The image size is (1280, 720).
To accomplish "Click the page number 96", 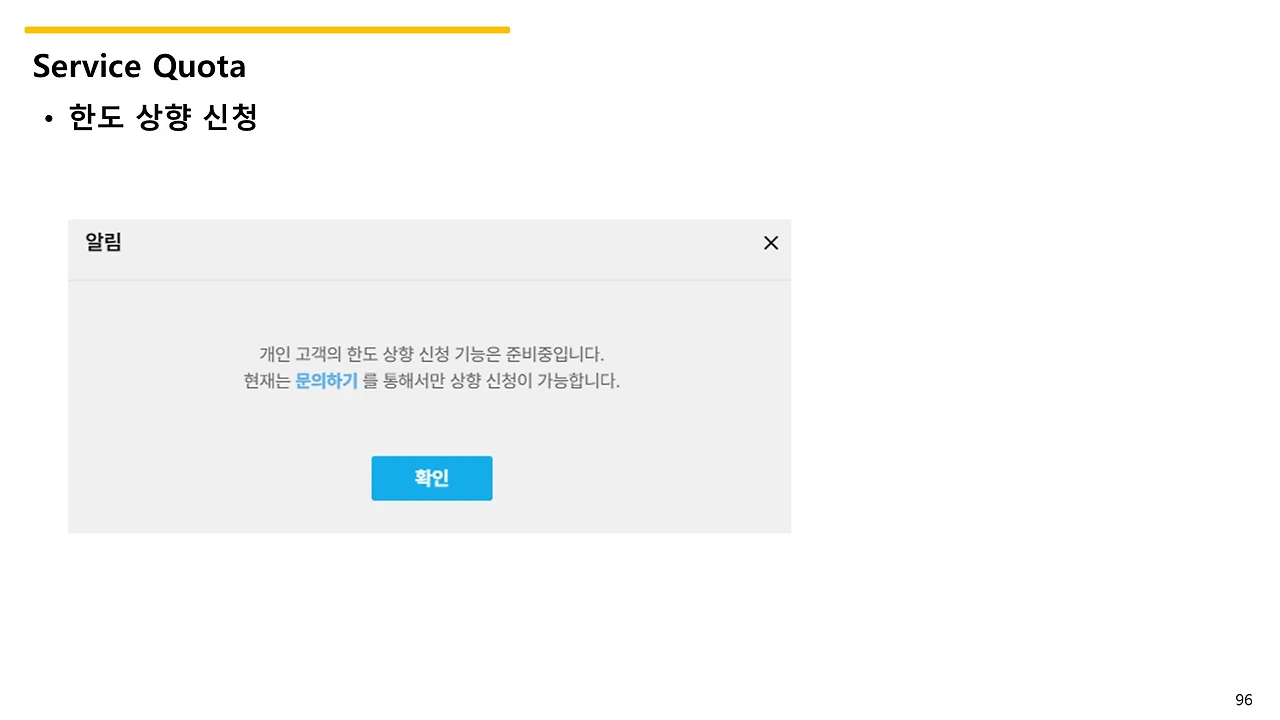I will pyautogui.click(x=1244, y=700).
